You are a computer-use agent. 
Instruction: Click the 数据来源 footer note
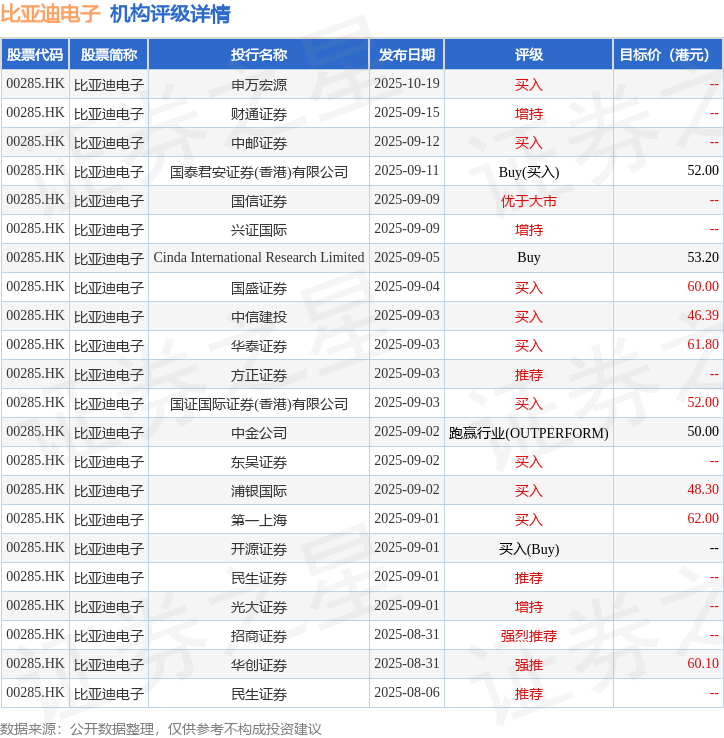pos(161,729)
